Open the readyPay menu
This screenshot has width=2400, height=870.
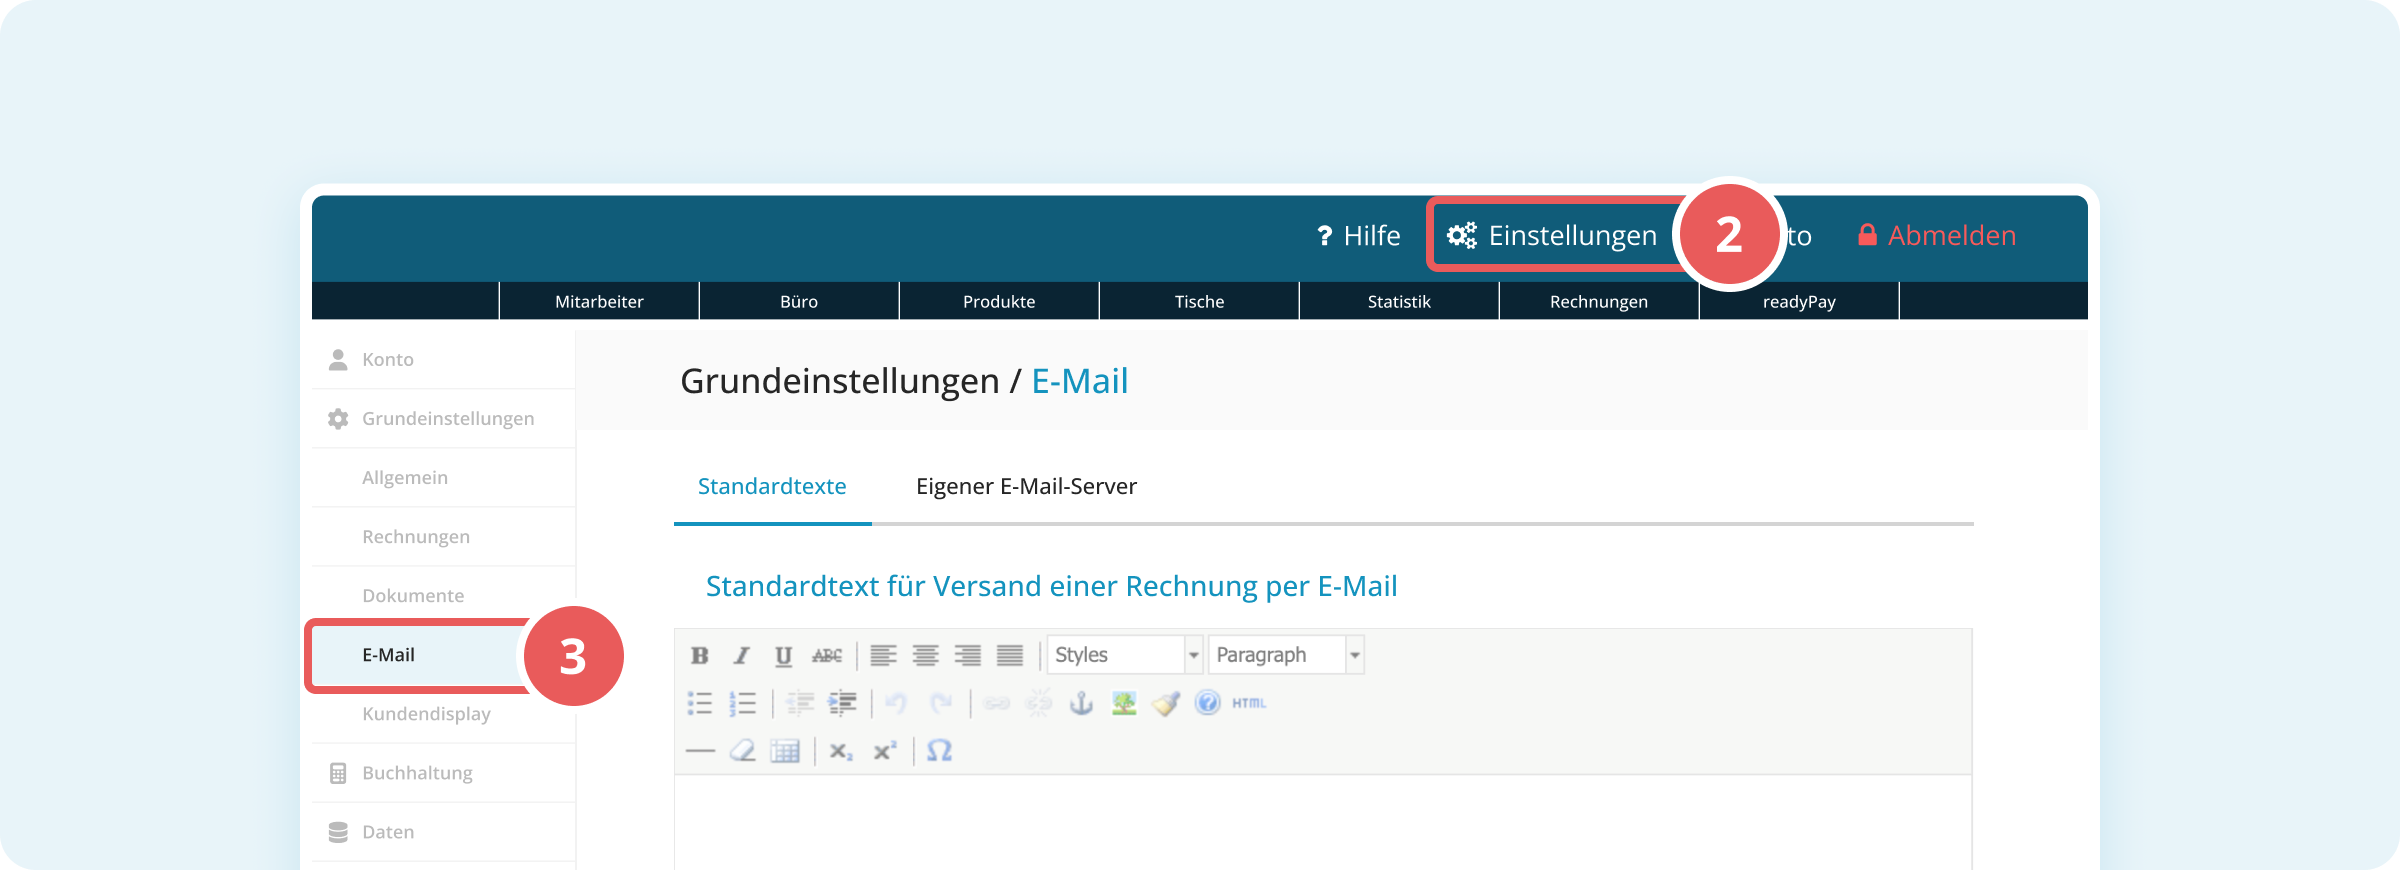pyautogui.click(x=1799, y=302)
